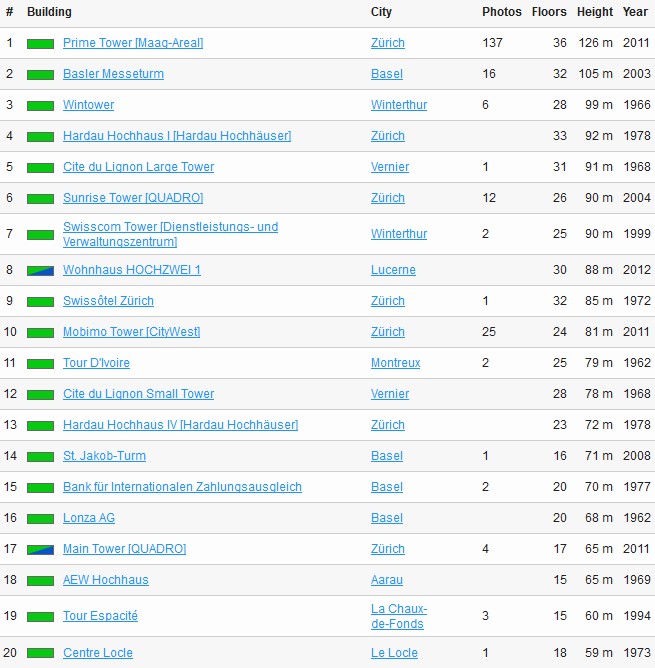Open the Basler Messeturm building link
Image resolution: width=655 pixels, height=668 pixels.
(x=113, y=74)
